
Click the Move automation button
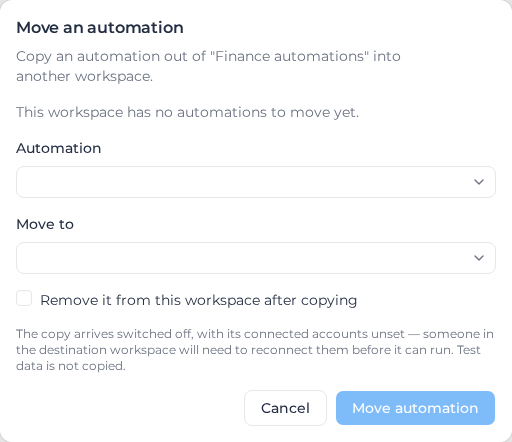coord(415,408)
